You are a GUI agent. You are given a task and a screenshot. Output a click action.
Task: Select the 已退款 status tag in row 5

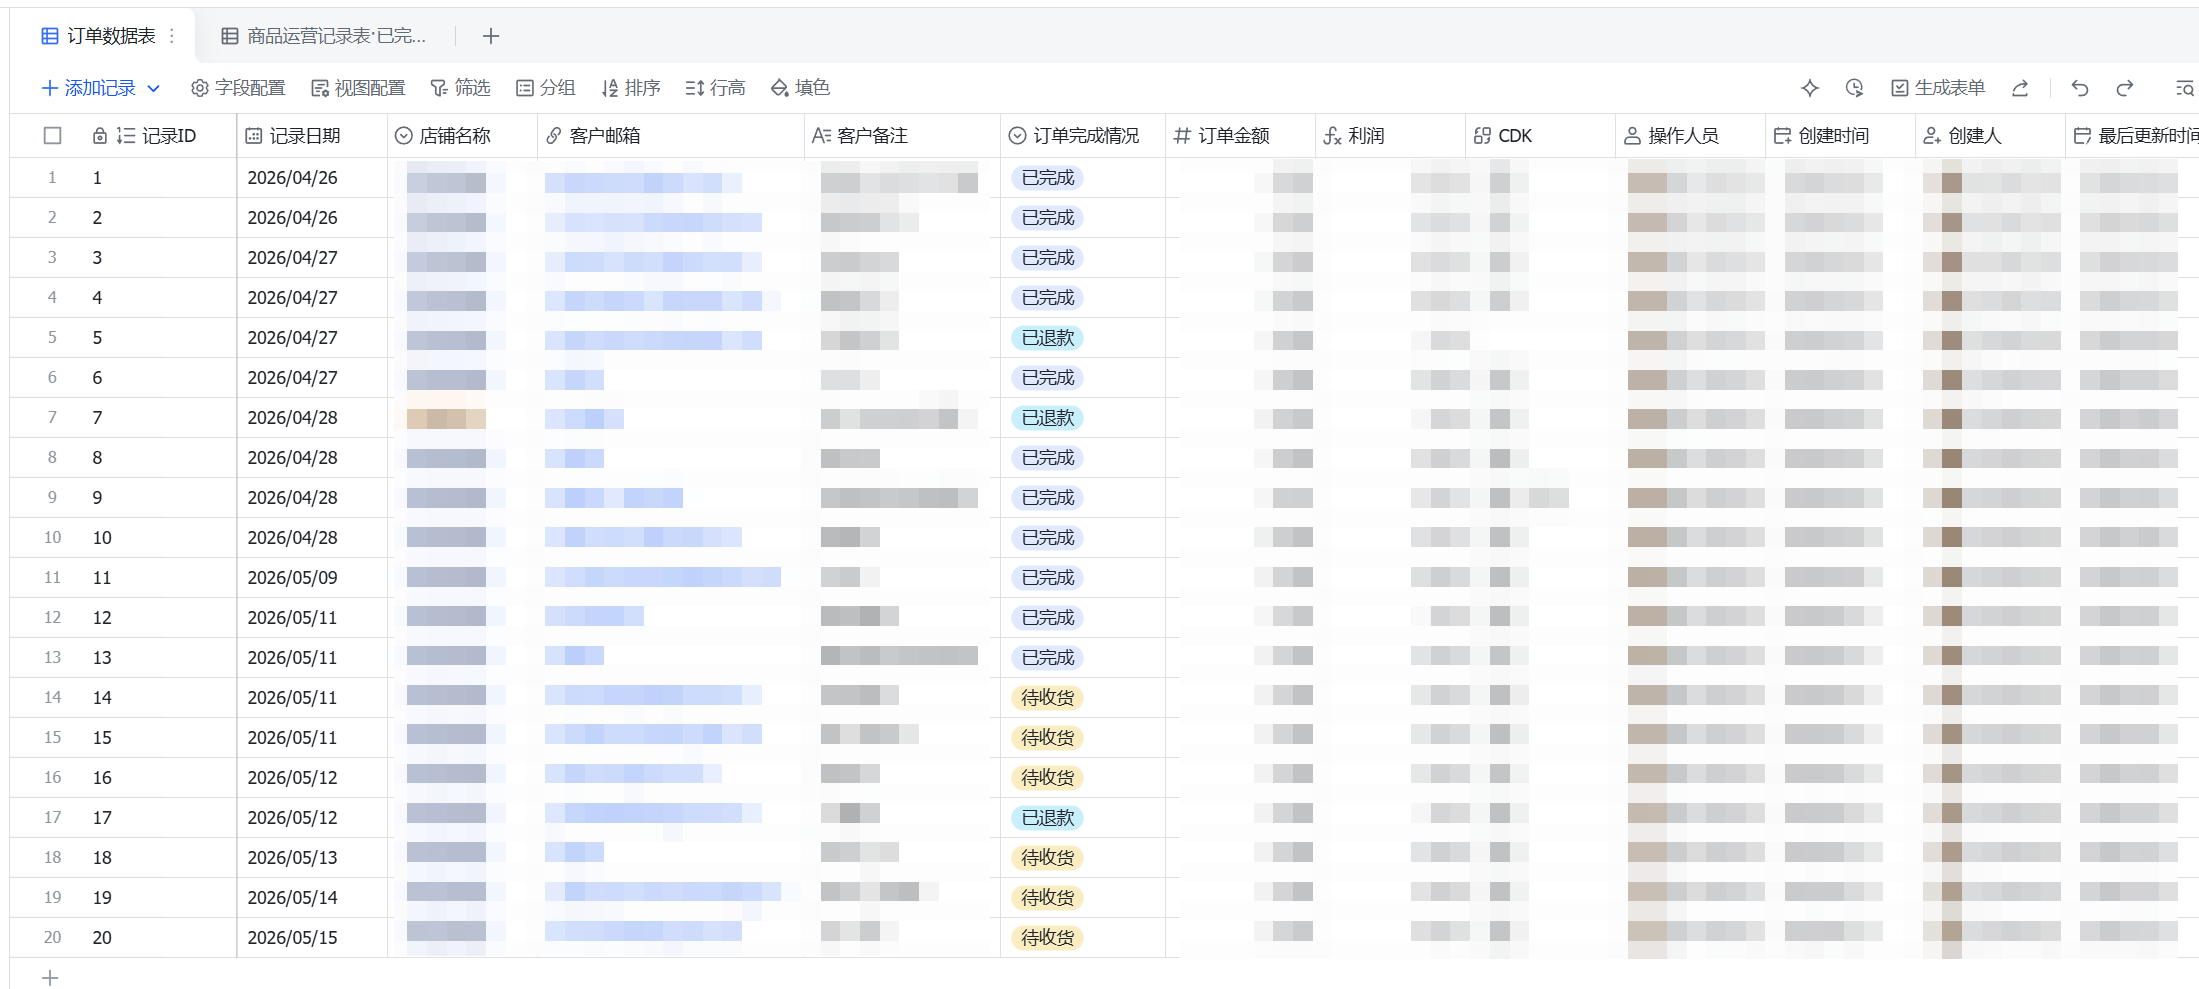(x=1048, y=338)
